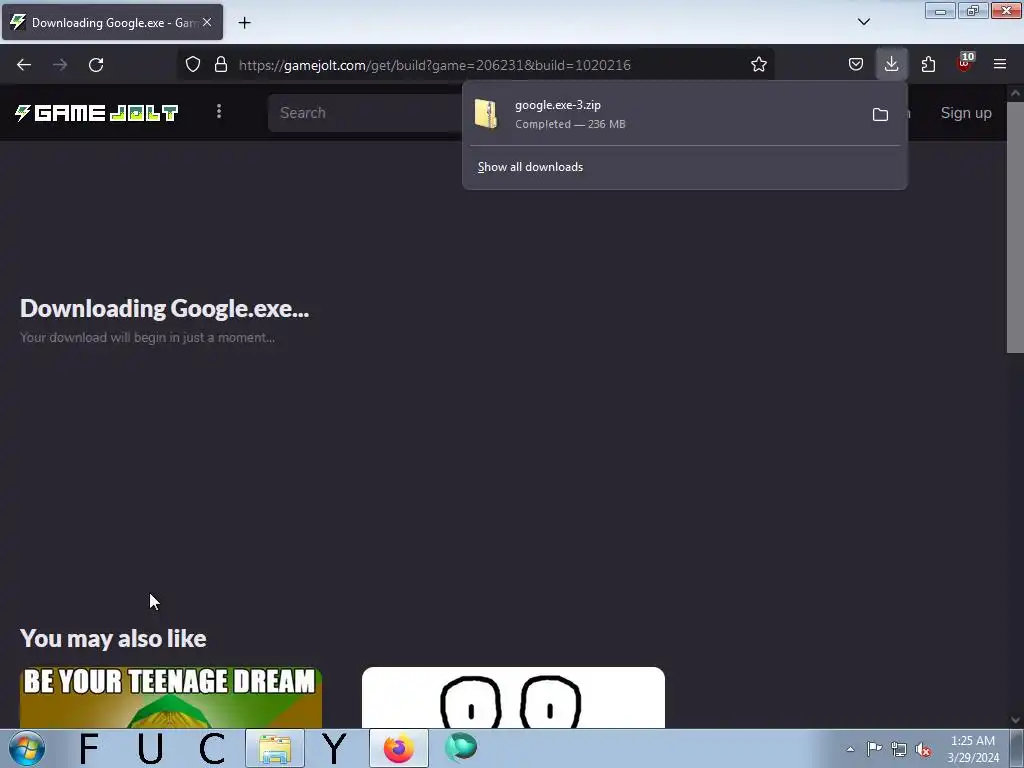
Task: Open the Extensions puzzle icon
Action: tap(928, 64)
